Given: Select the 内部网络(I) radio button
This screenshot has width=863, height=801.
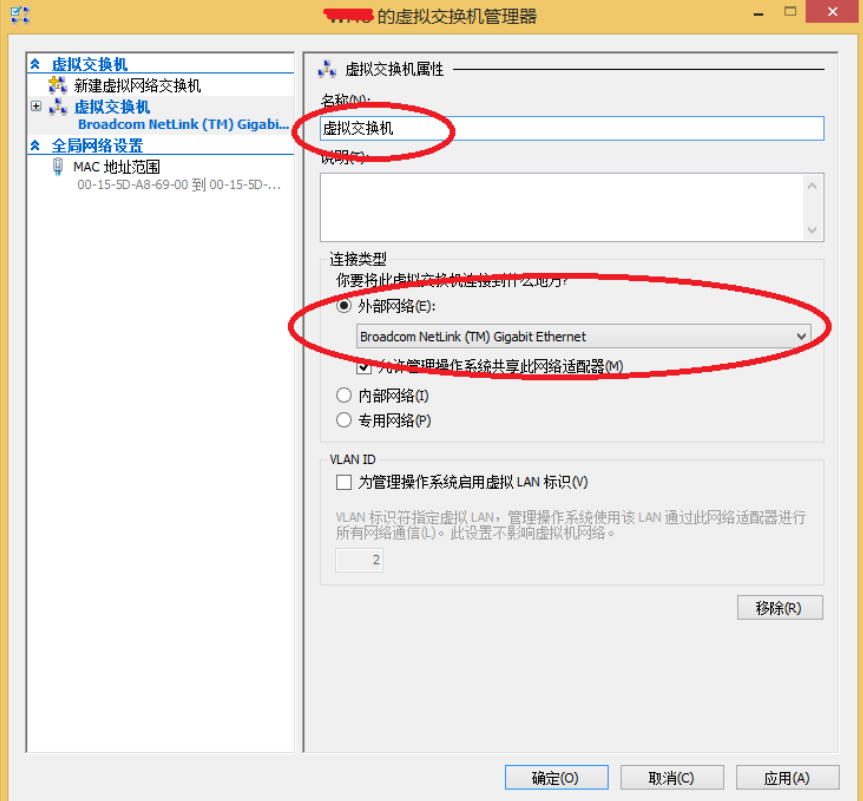Looking at the screenshot, I should click(344, 395).
